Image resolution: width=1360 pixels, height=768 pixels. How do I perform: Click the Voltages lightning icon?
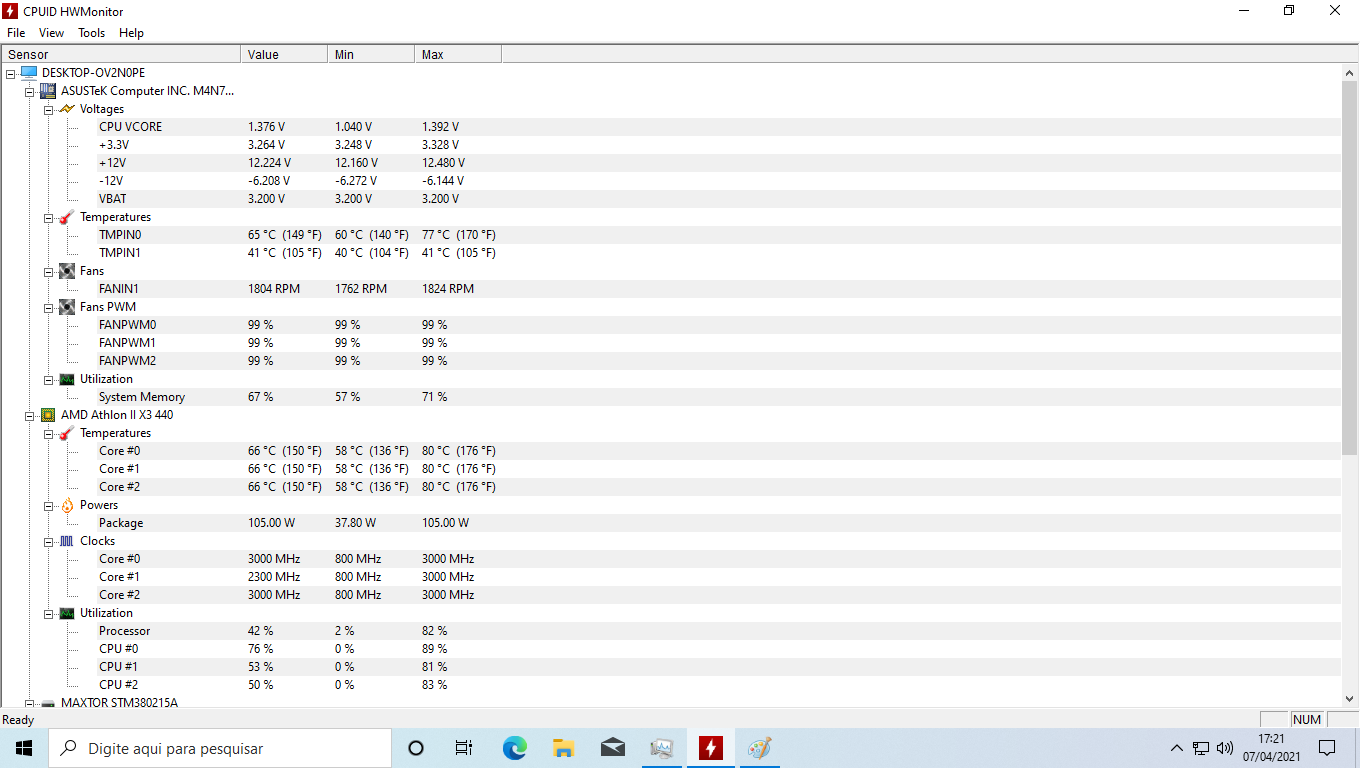click(66, 109)
